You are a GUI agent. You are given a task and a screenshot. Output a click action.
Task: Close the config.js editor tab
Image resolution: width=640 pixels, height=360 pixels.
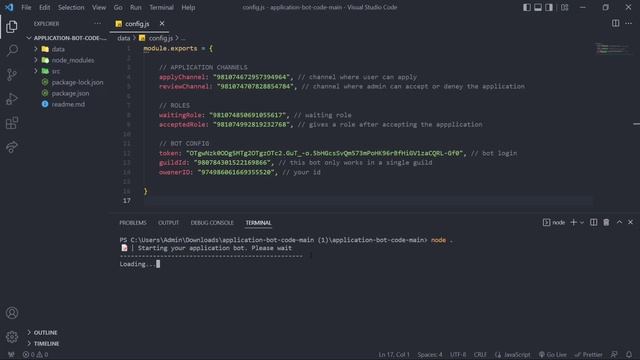162,24
